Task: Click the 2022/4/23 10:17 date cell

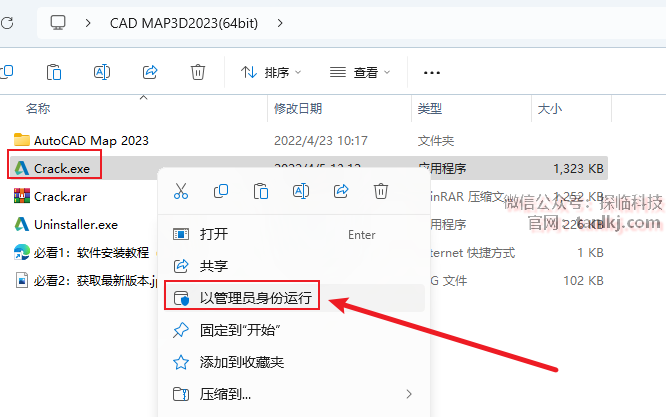Action: click(x=321, y=141)
